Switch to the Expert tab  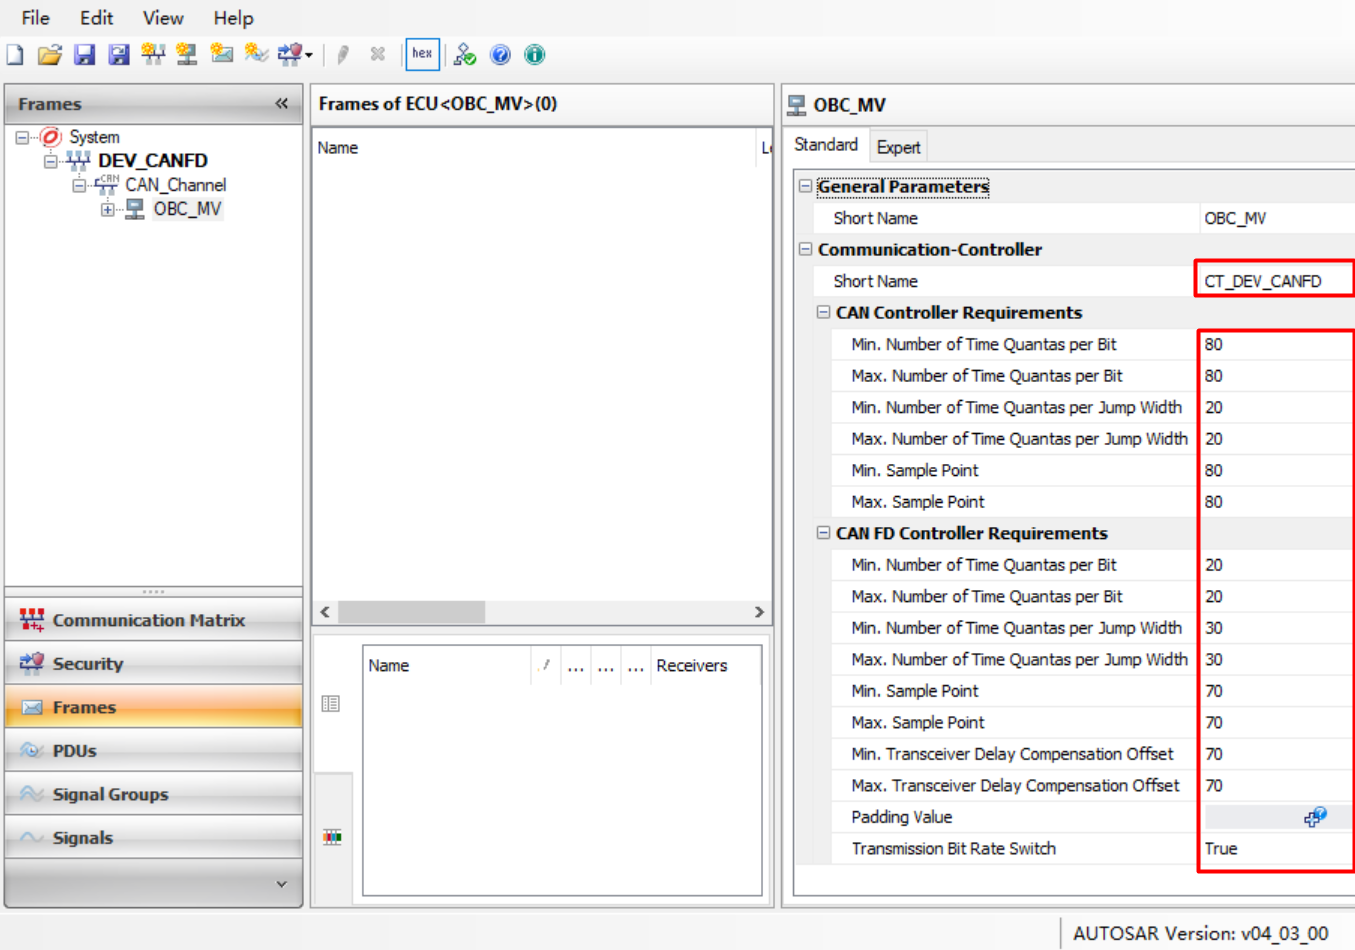point(897,146)
